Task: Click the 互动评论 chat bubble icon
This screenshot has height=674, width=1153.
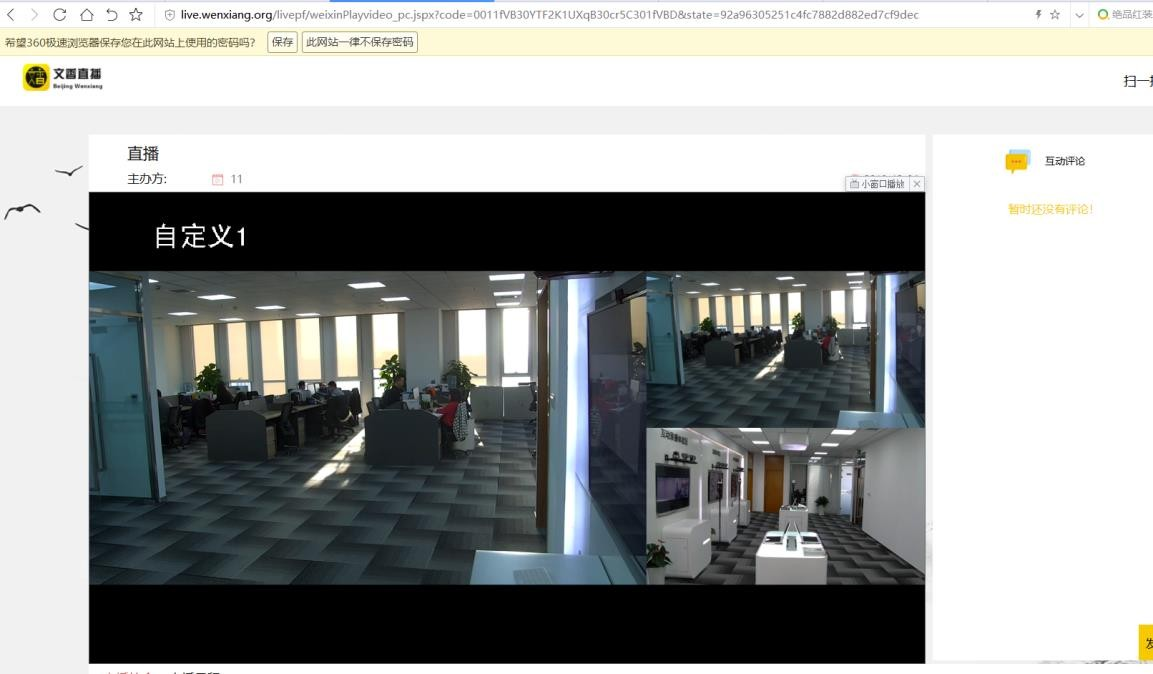Action: [1018, 161]
